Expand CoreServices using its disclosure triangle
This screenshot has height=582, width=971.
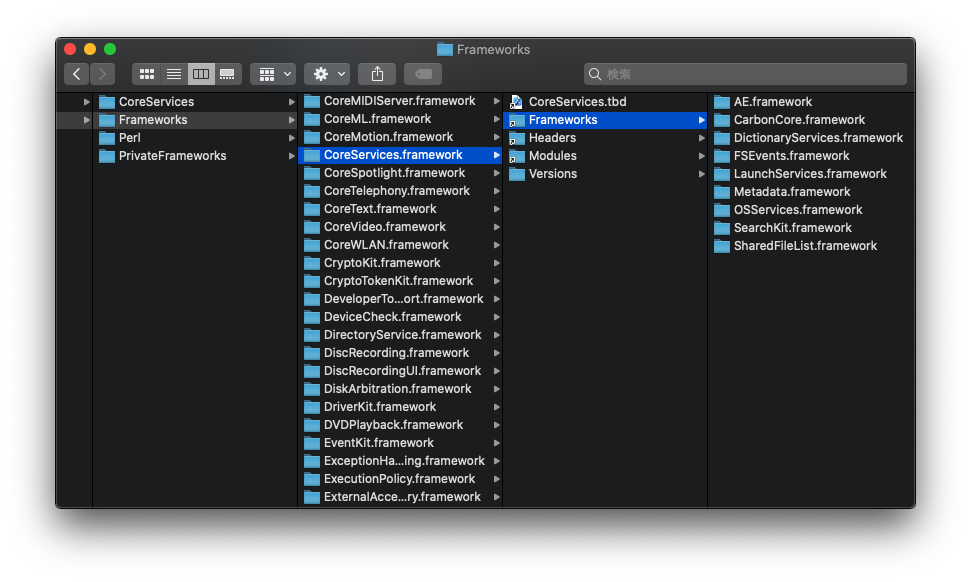tap(87, 101)
